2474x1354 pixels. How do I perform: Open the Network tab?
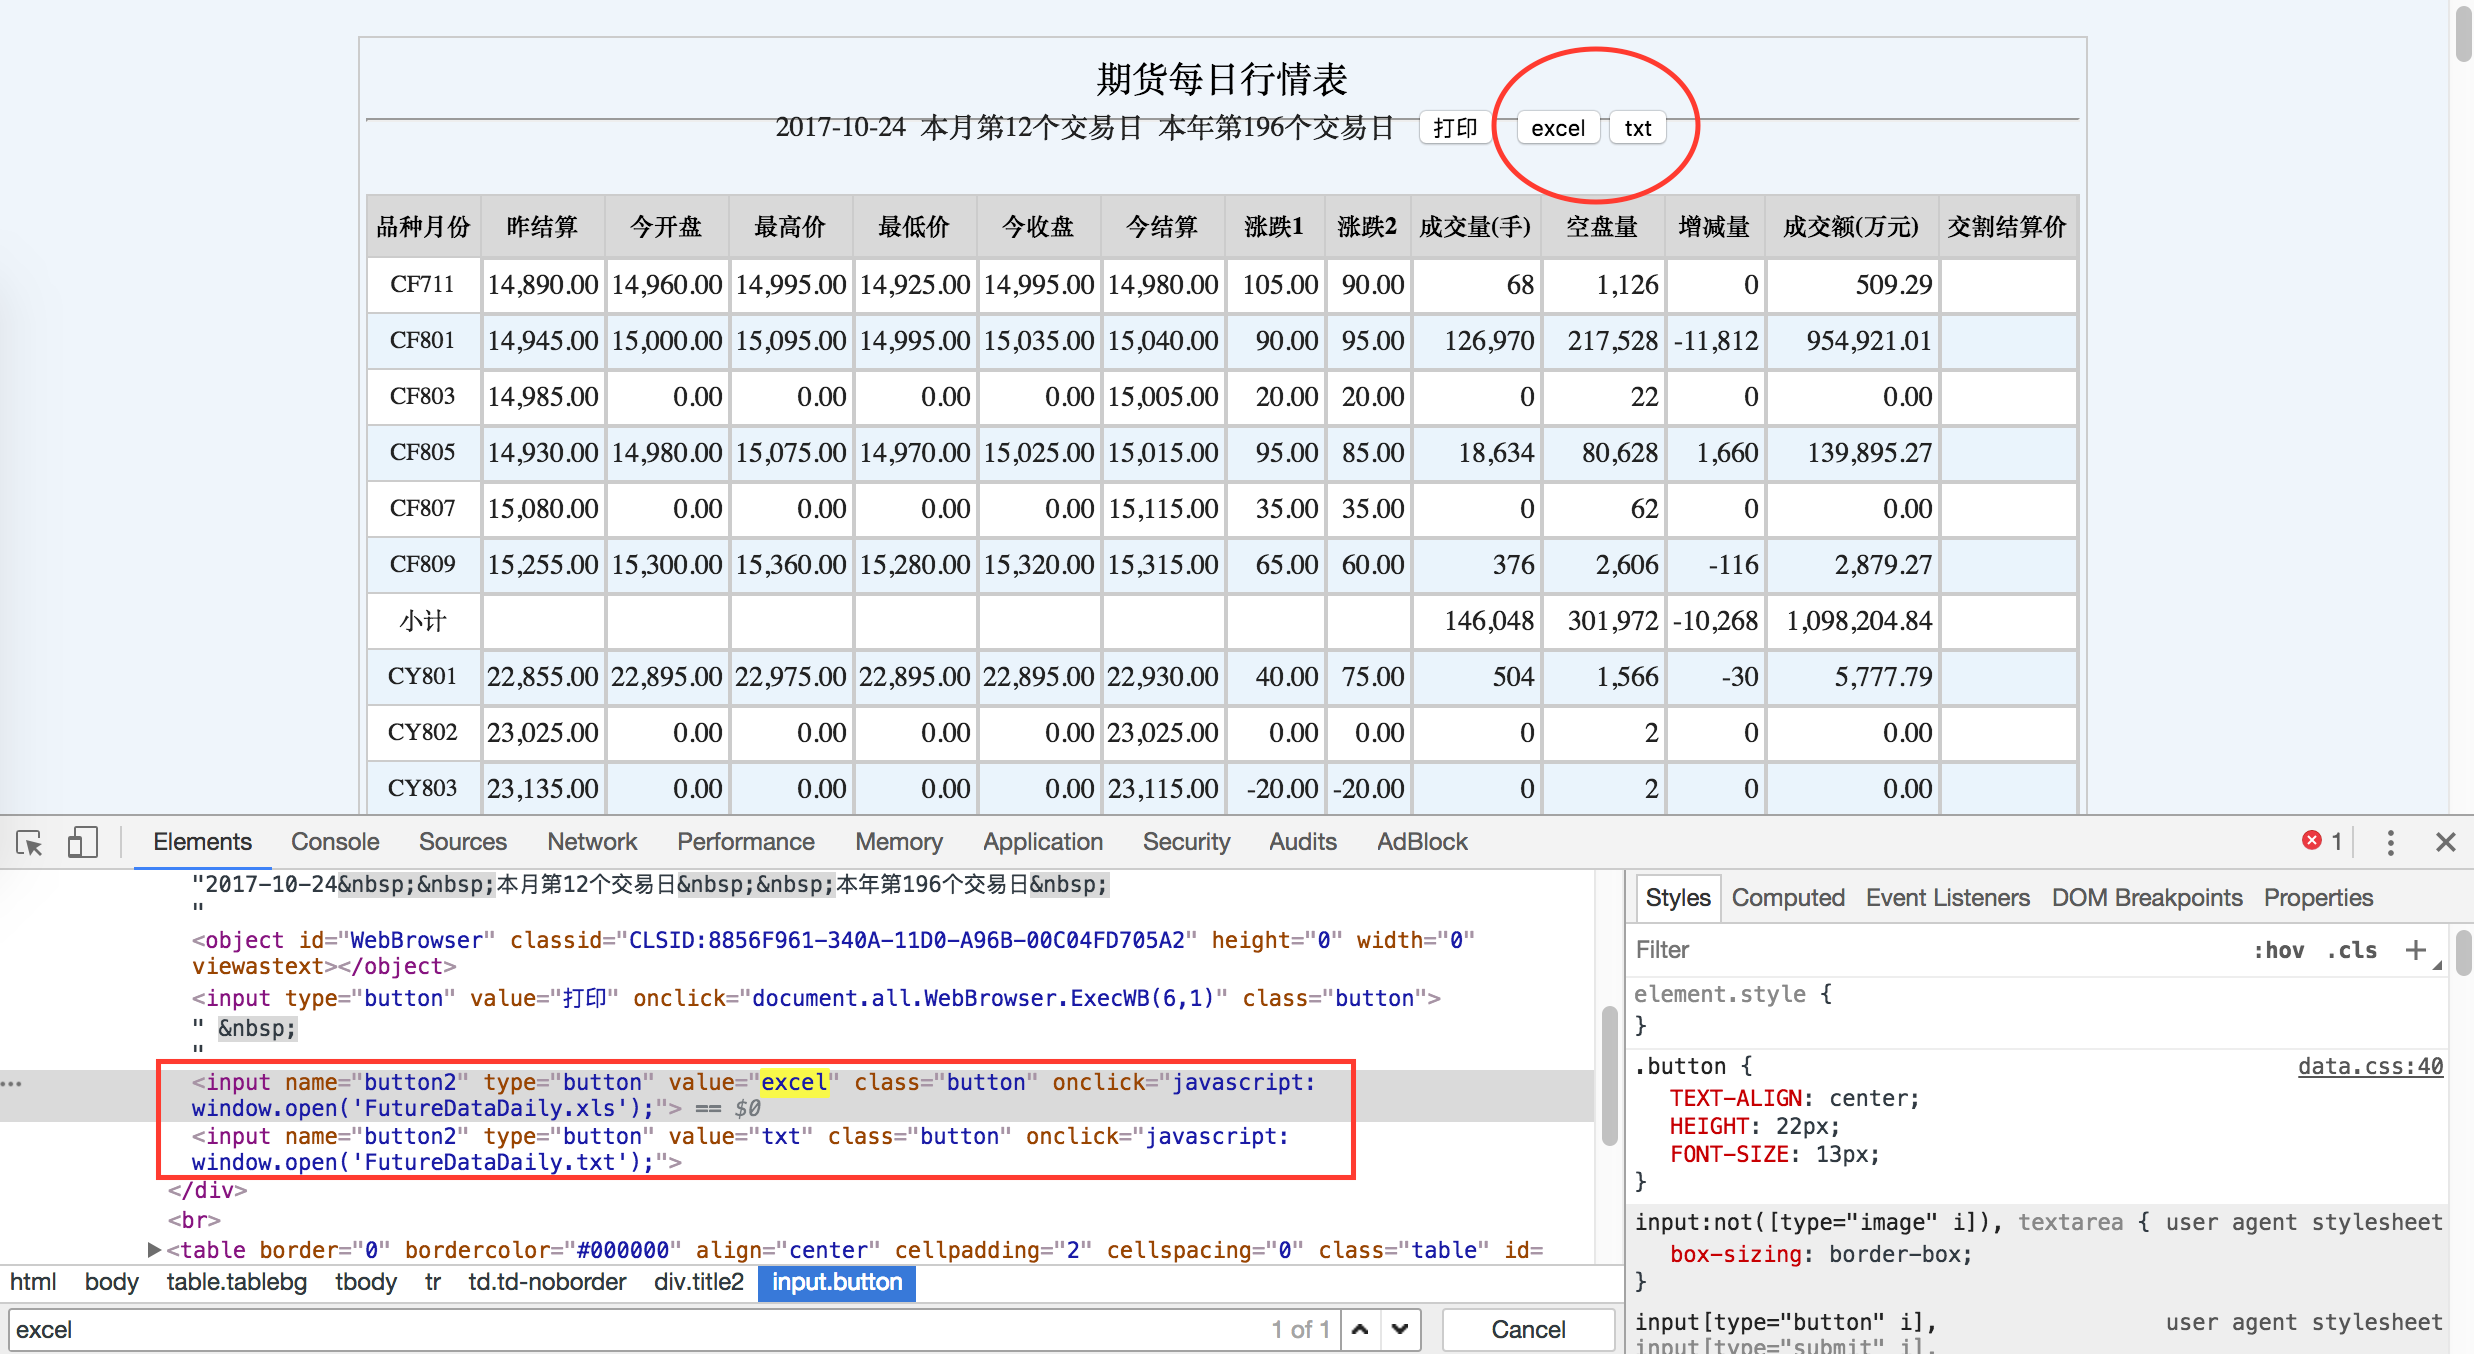592,842
